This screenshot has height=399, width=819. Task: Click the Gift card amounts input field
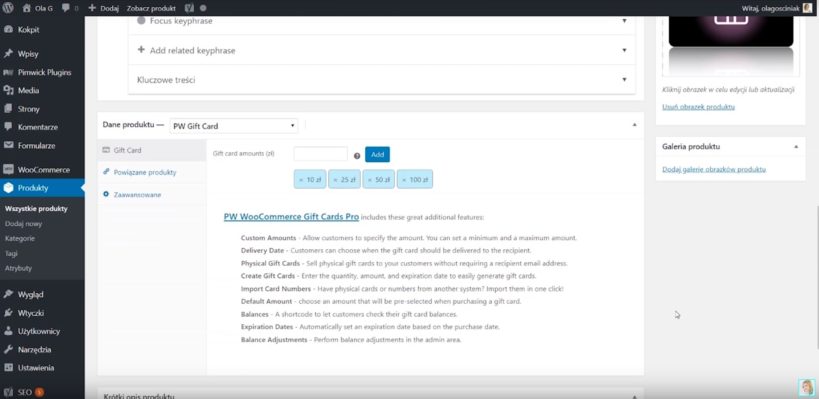pos(320,154)
